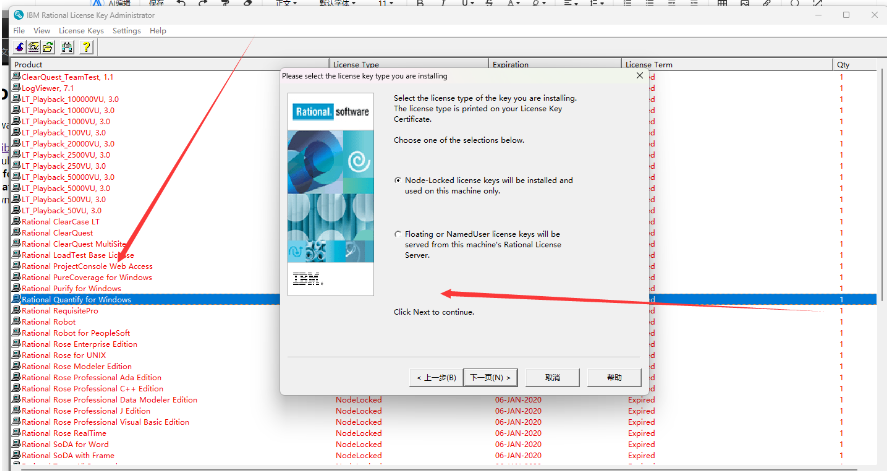Image resolution: width=887 pixels, height=471 pixels.
Task: Select the Node-Locked license keys radio option
Action: pos(398,180)
